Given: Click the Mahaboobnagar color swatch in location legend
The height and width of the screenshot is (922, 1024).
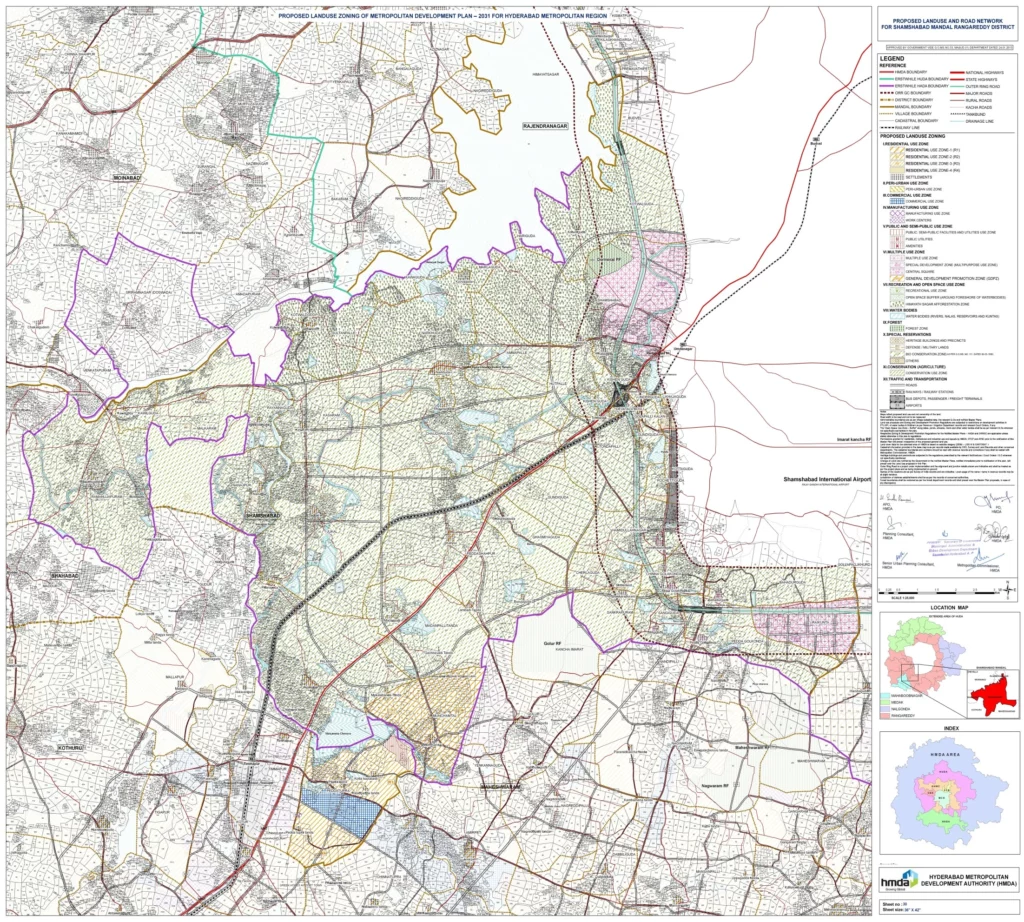Looking at the screenshot, I should point(885,694).
